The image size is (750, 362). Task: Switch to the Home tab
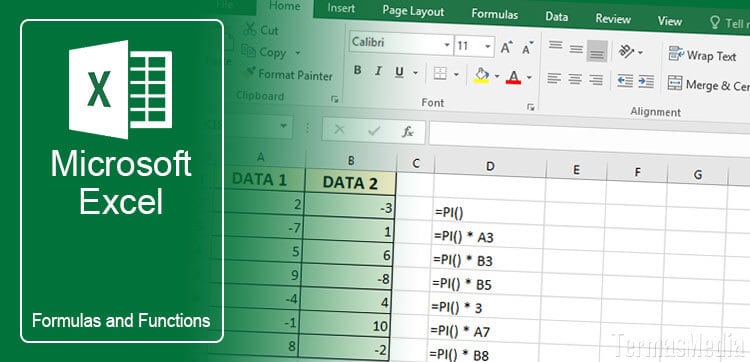point(285,6)
